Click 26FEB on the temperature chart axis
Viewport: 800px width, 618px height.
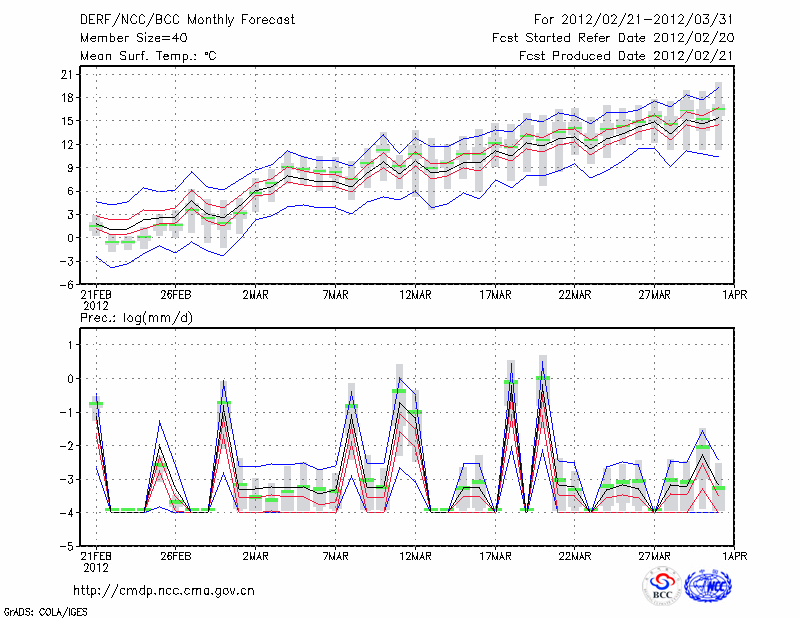[175, 294]
